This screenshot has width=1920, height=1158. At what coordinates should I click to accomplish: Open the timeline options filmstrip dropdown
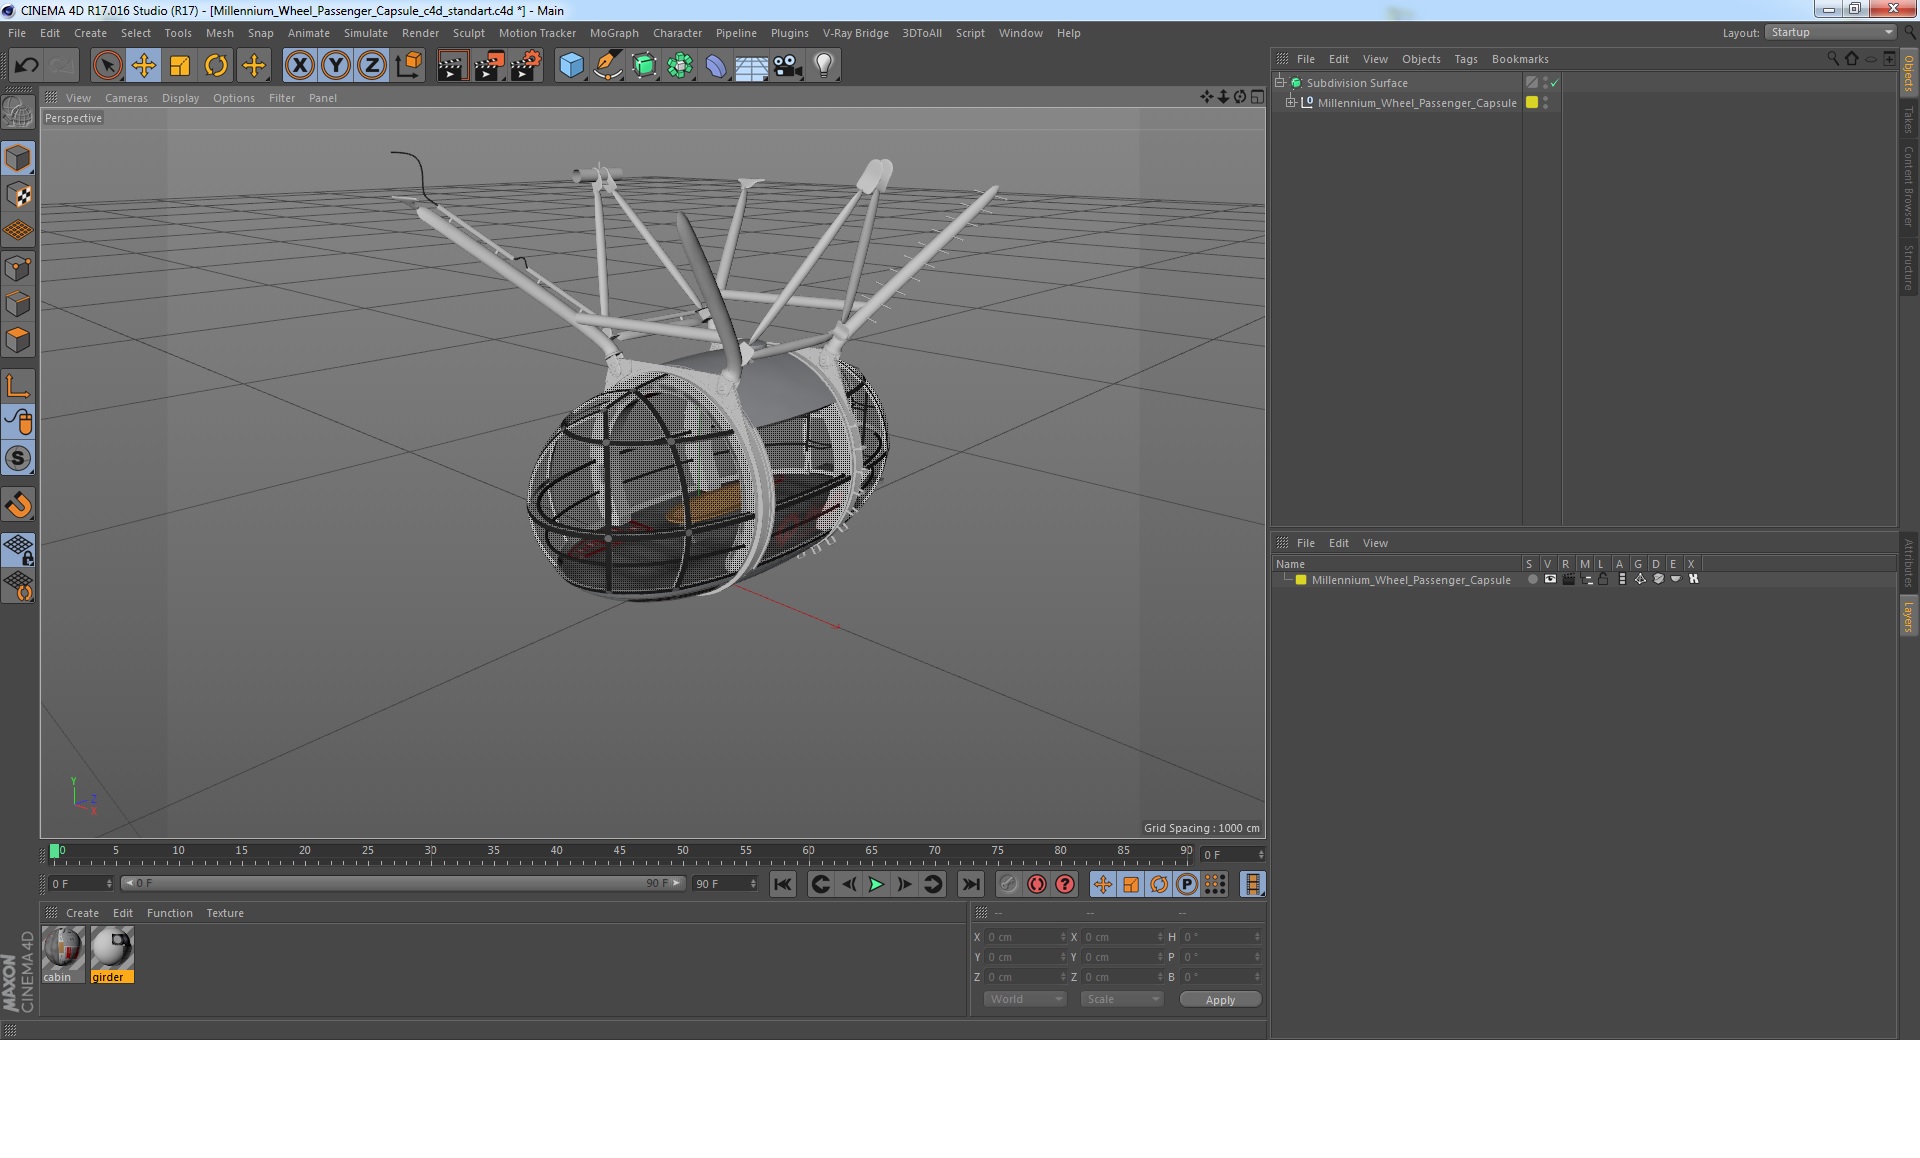point(1252,884)
